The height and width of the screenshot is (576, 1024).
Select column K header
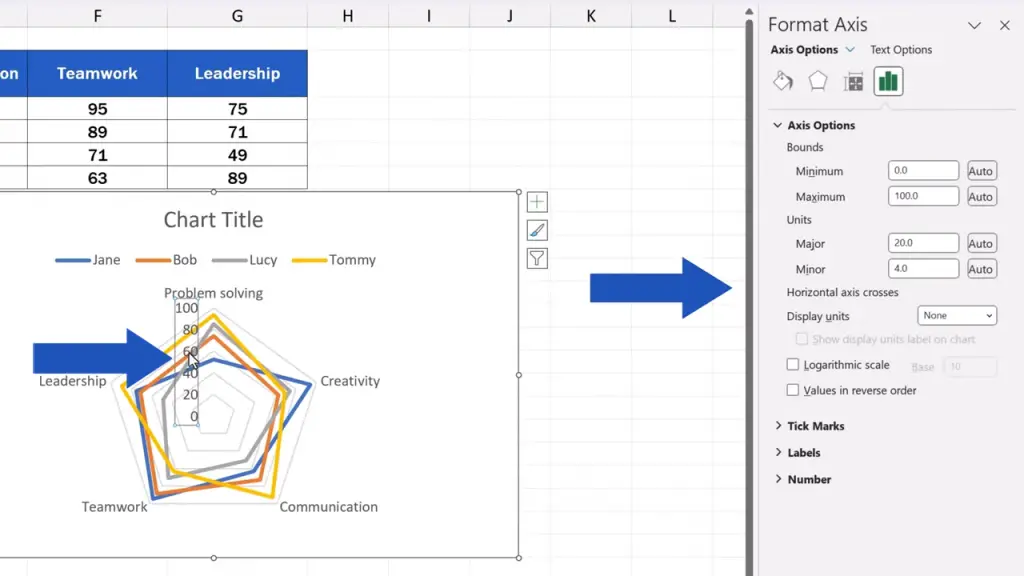click(x=591, y=16)
